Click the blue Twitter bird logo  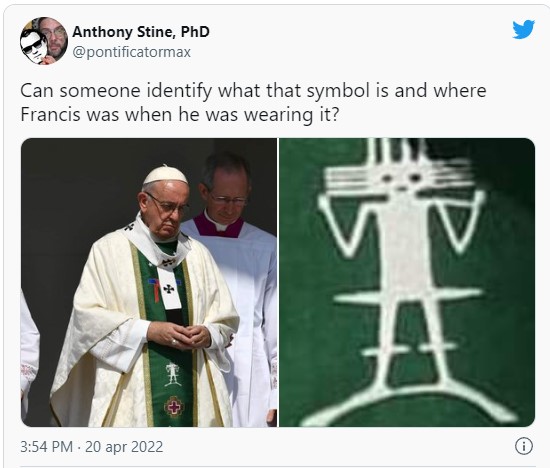523,29
